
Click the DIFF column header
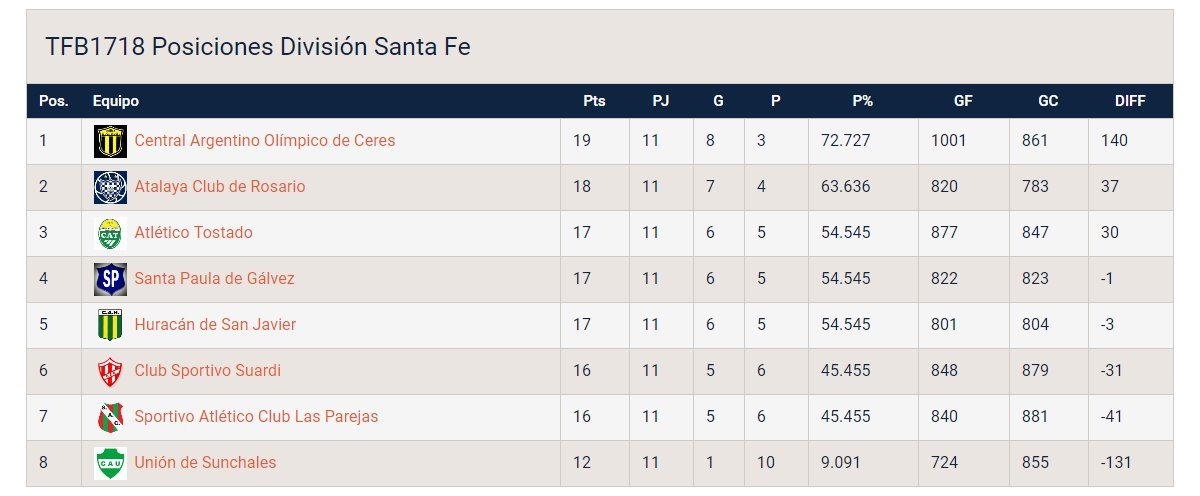[x=1130, y=101]
